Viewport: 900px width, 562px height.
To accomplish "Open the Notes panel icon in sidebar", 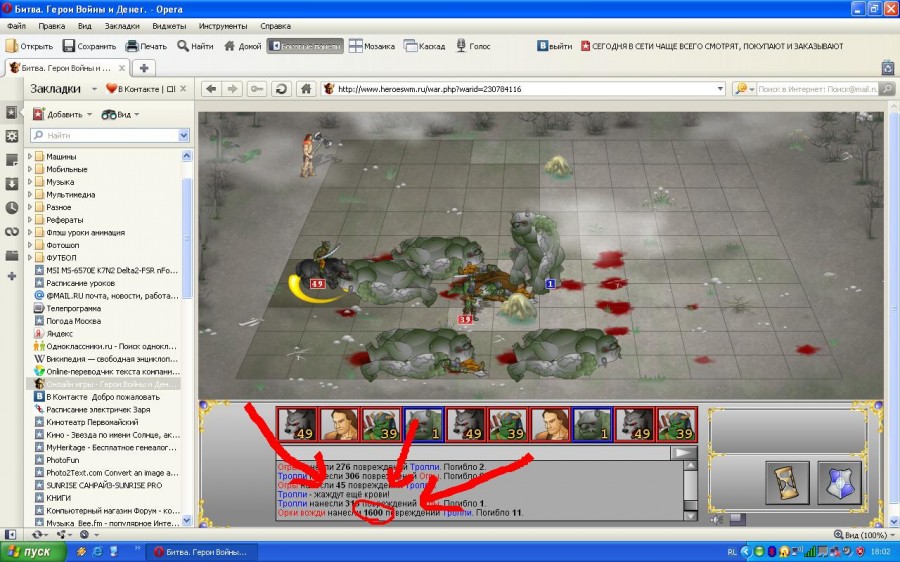I will 11,160.
